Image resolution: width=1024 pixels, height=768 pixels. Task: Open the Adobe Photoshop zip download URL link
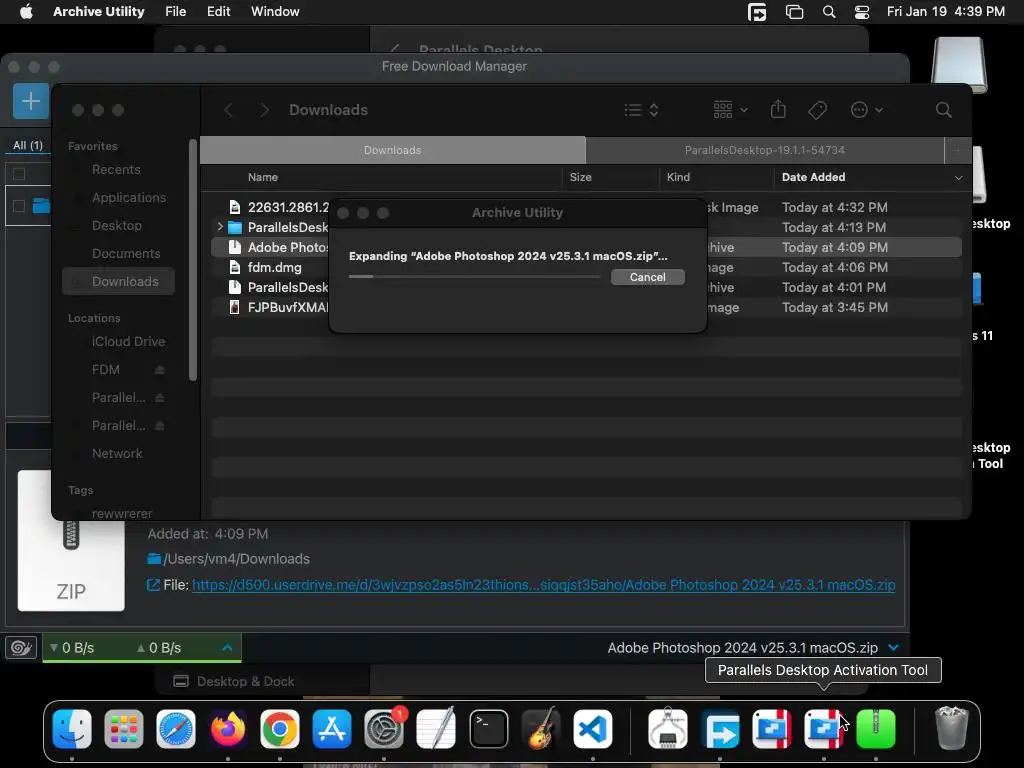(543, 585)
